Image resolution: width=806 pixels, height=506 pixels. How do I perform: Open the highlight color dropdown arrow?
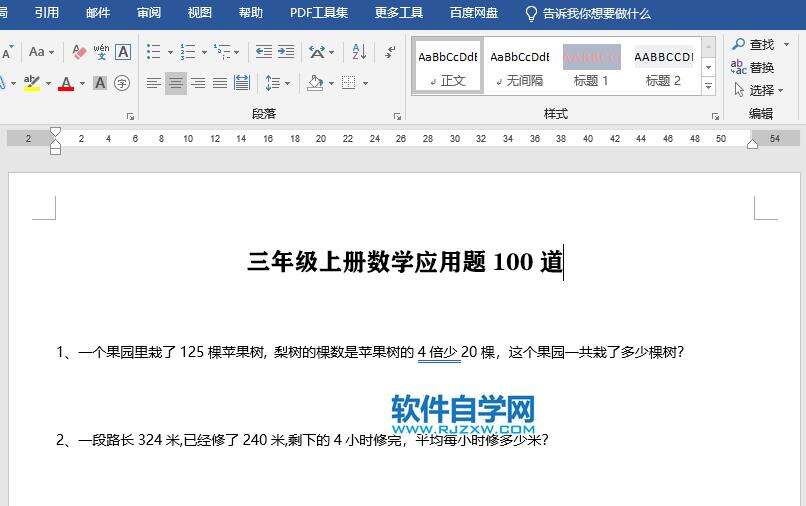tap(48, 83)
